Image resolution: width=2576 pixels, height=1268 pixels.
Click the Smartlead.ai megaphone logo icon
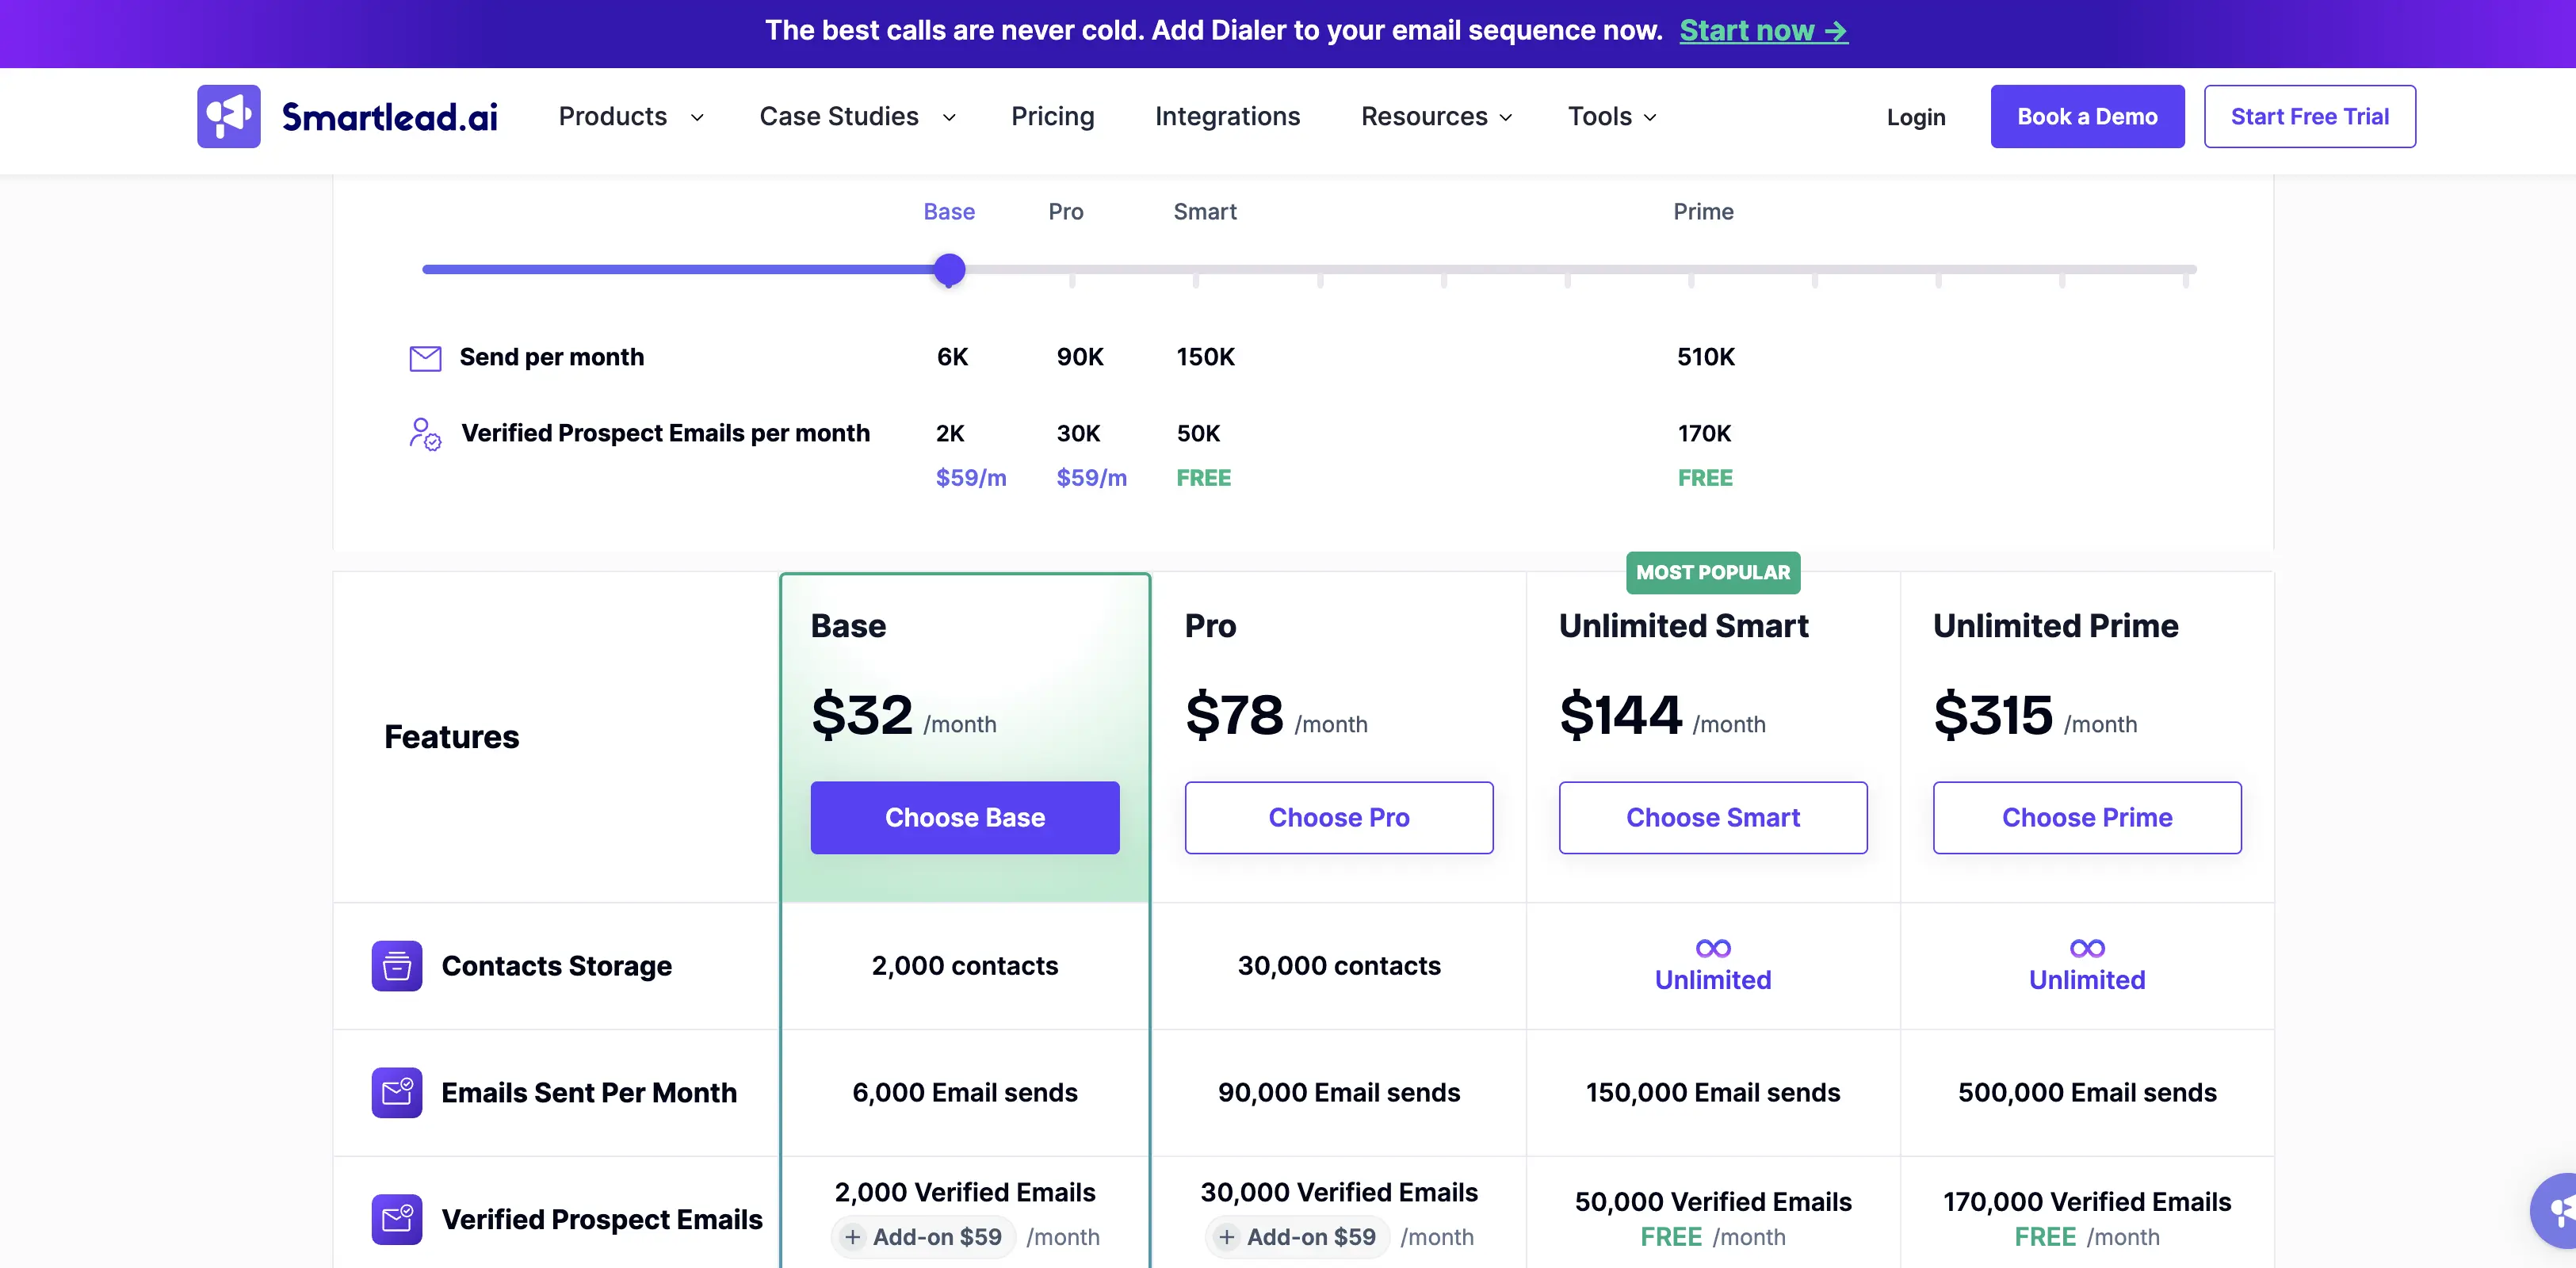(x=228, y=116)
